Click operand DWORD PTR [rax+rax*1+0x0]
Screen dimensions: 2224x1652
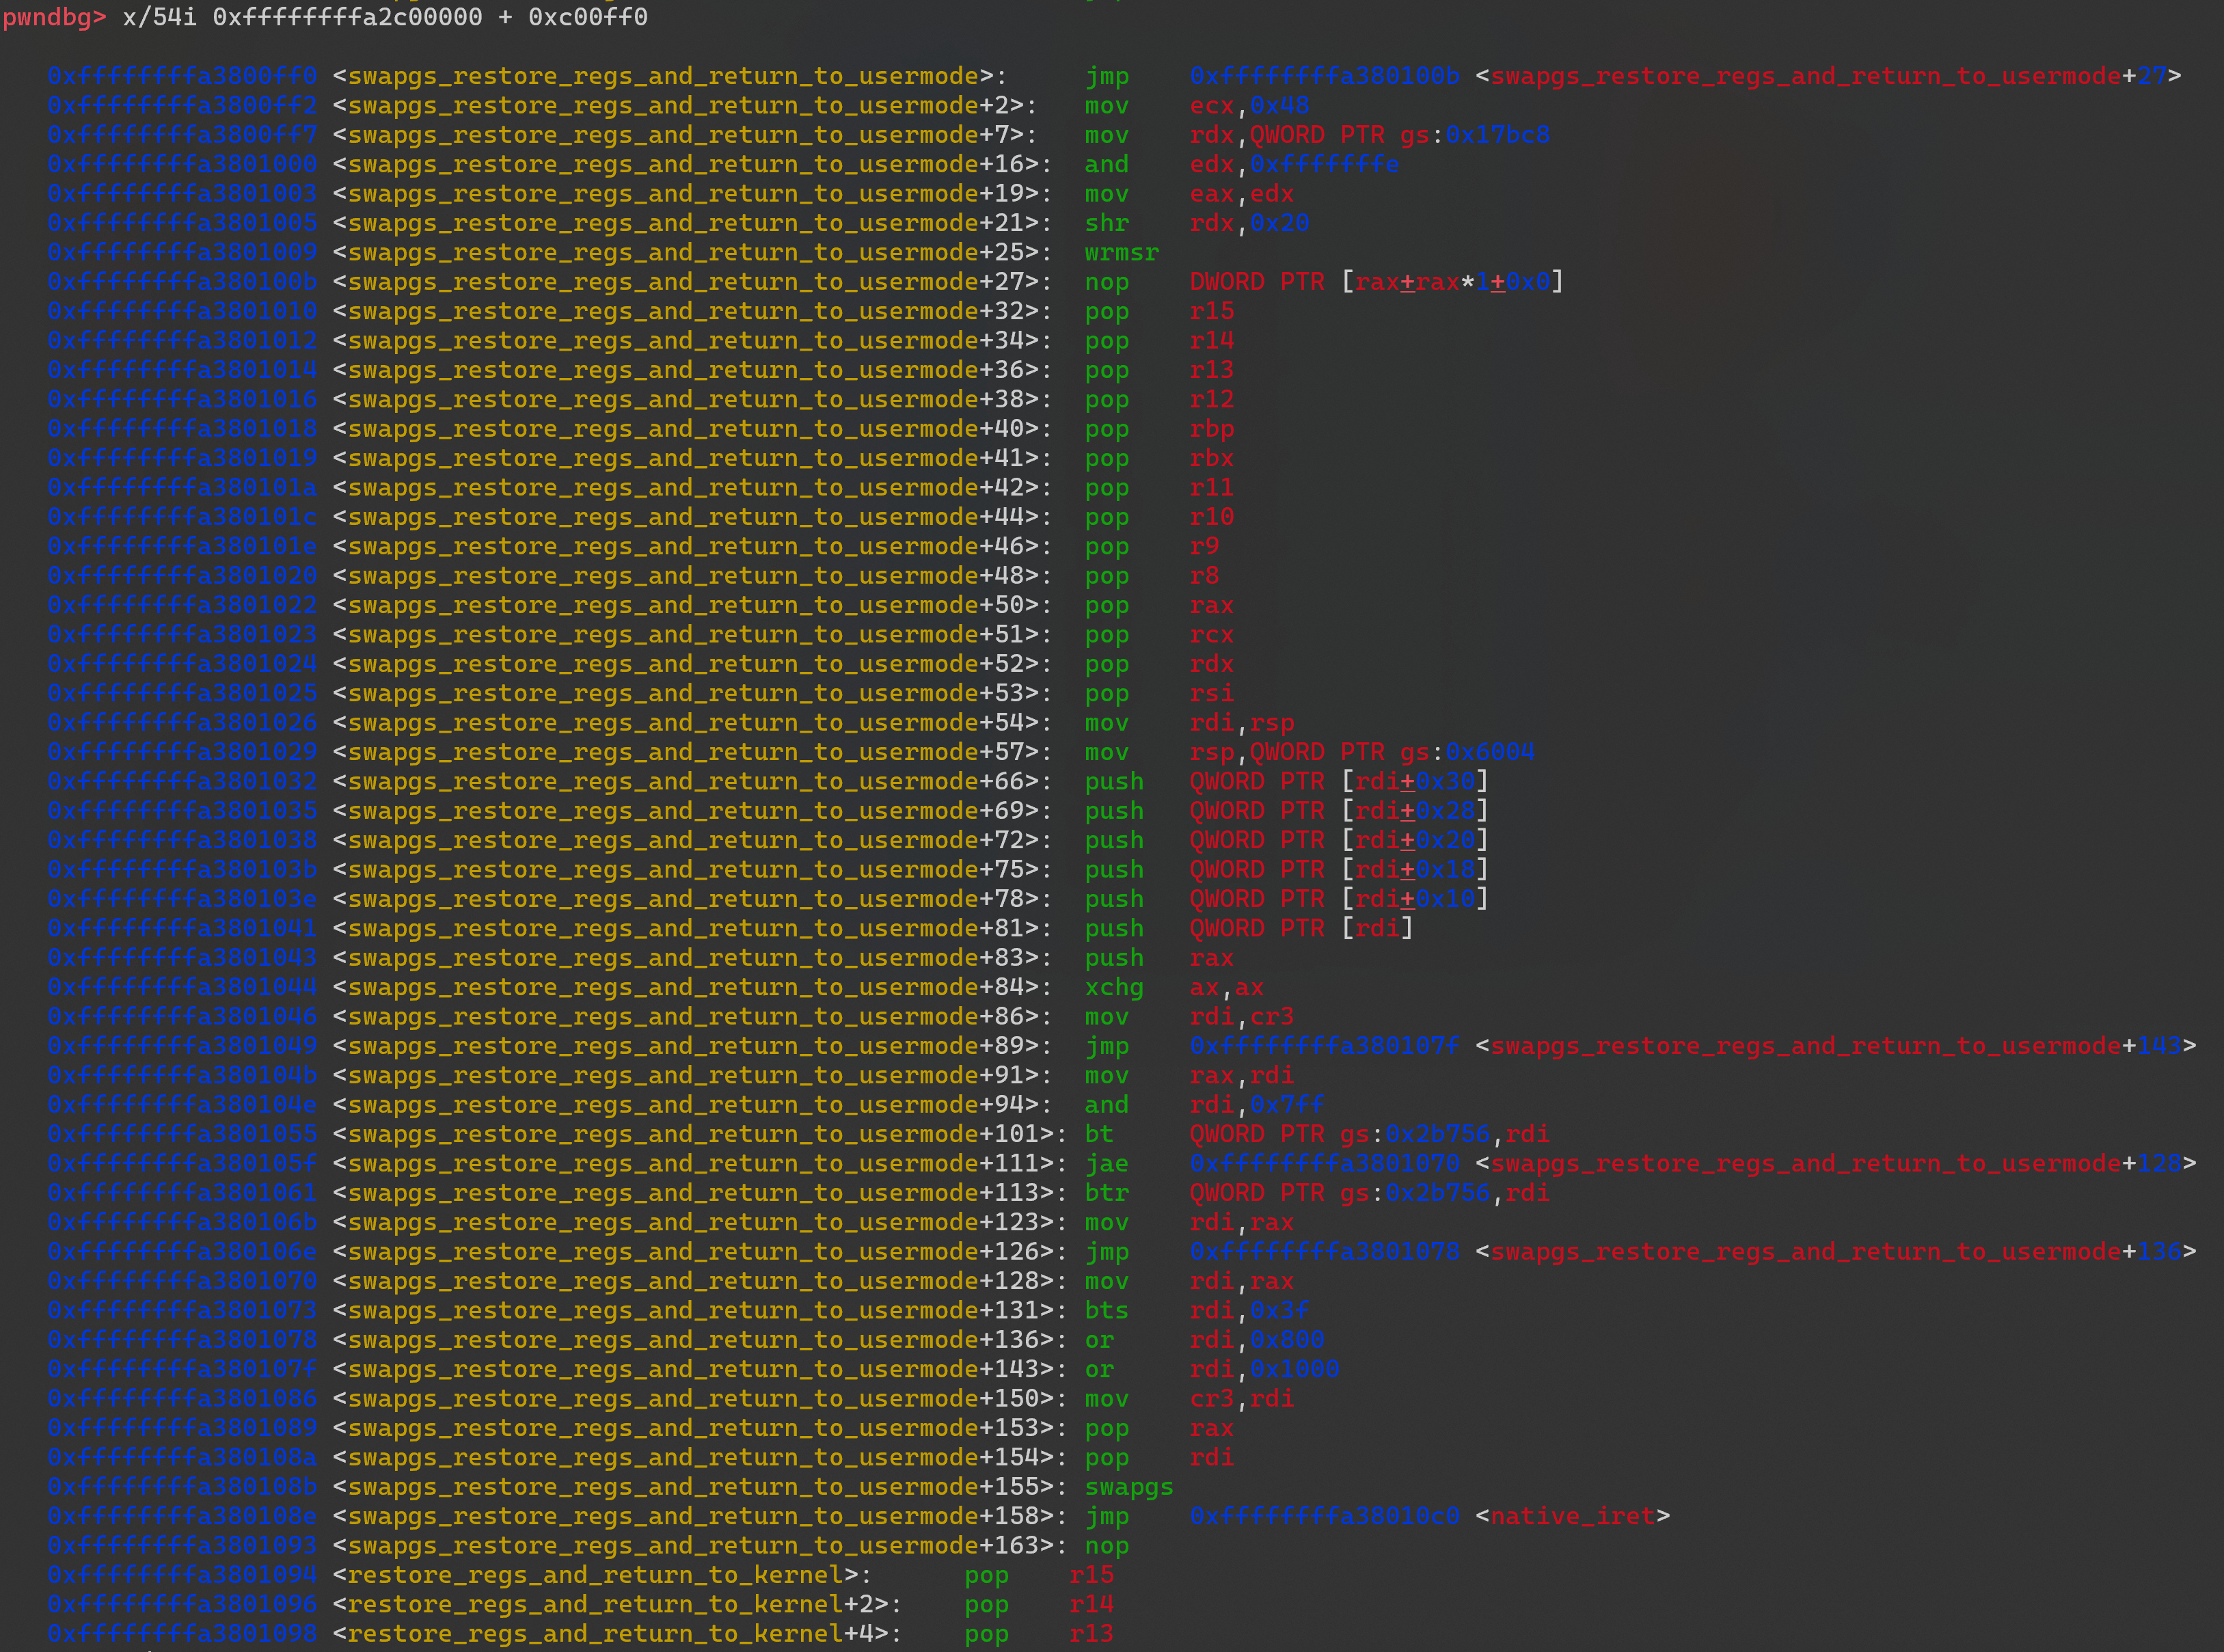pos(1376,282)
